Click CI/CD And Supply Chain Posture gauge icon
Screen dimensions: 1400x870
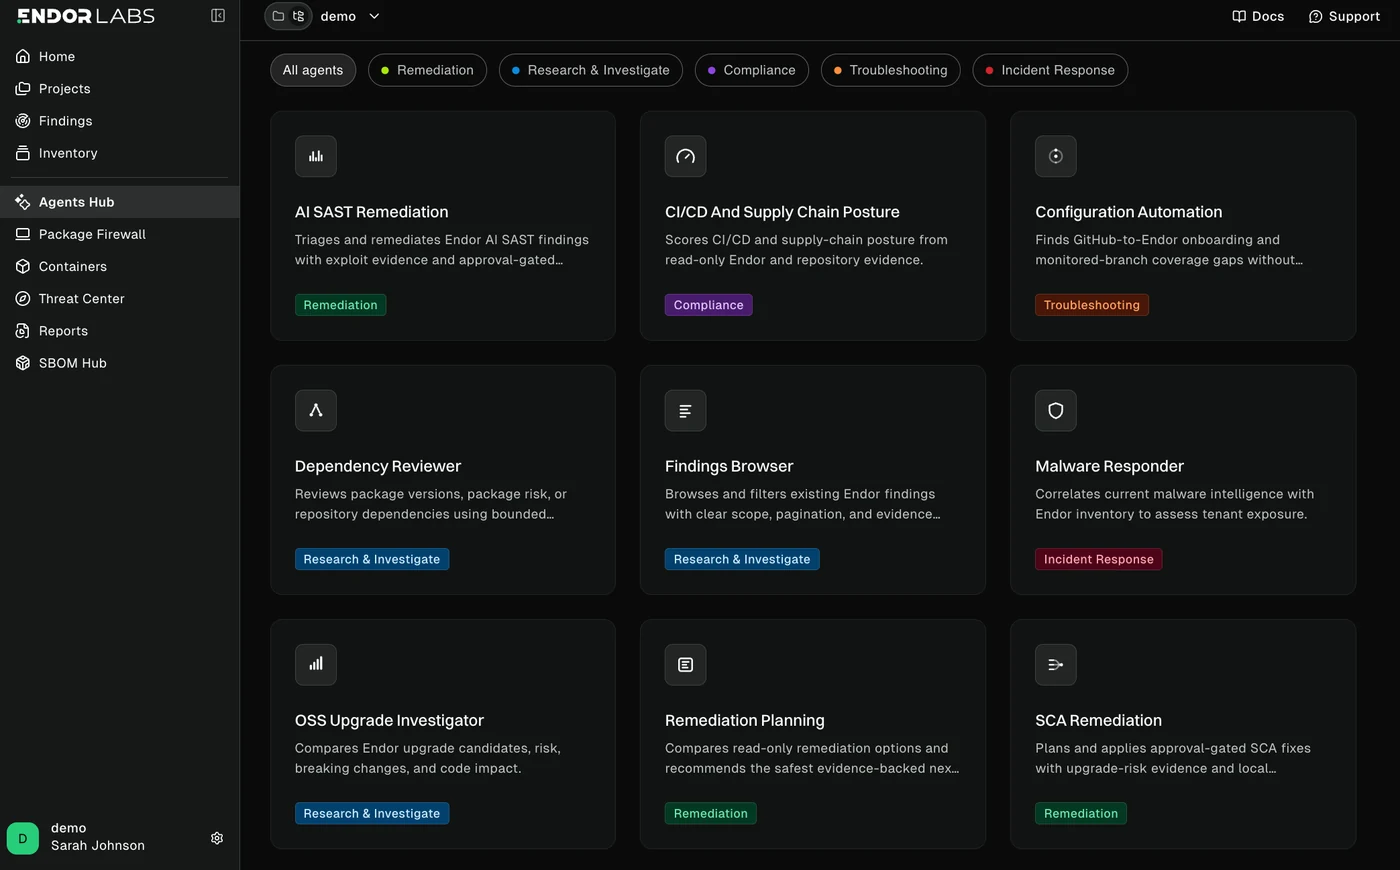[686, 156]
